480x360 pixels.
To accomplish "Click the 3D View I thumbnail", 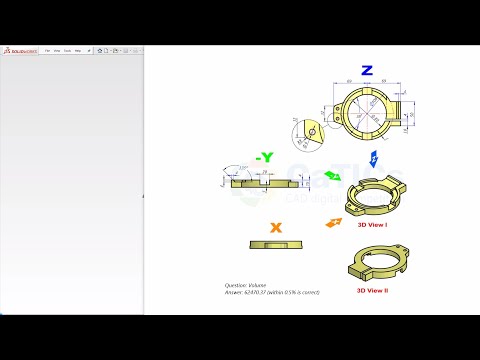I will pyautogui.click(x=376, y=197).
